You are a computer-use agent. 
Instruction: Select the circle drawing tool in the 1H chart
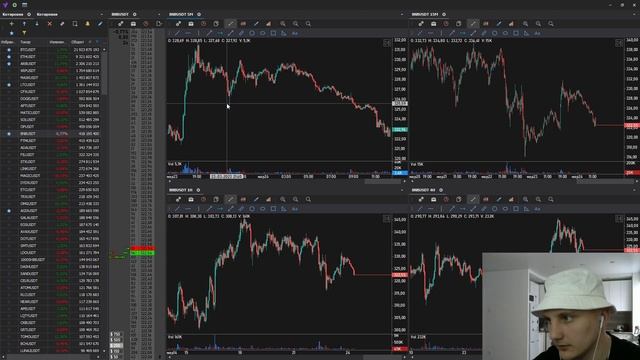tap(252, 209)
